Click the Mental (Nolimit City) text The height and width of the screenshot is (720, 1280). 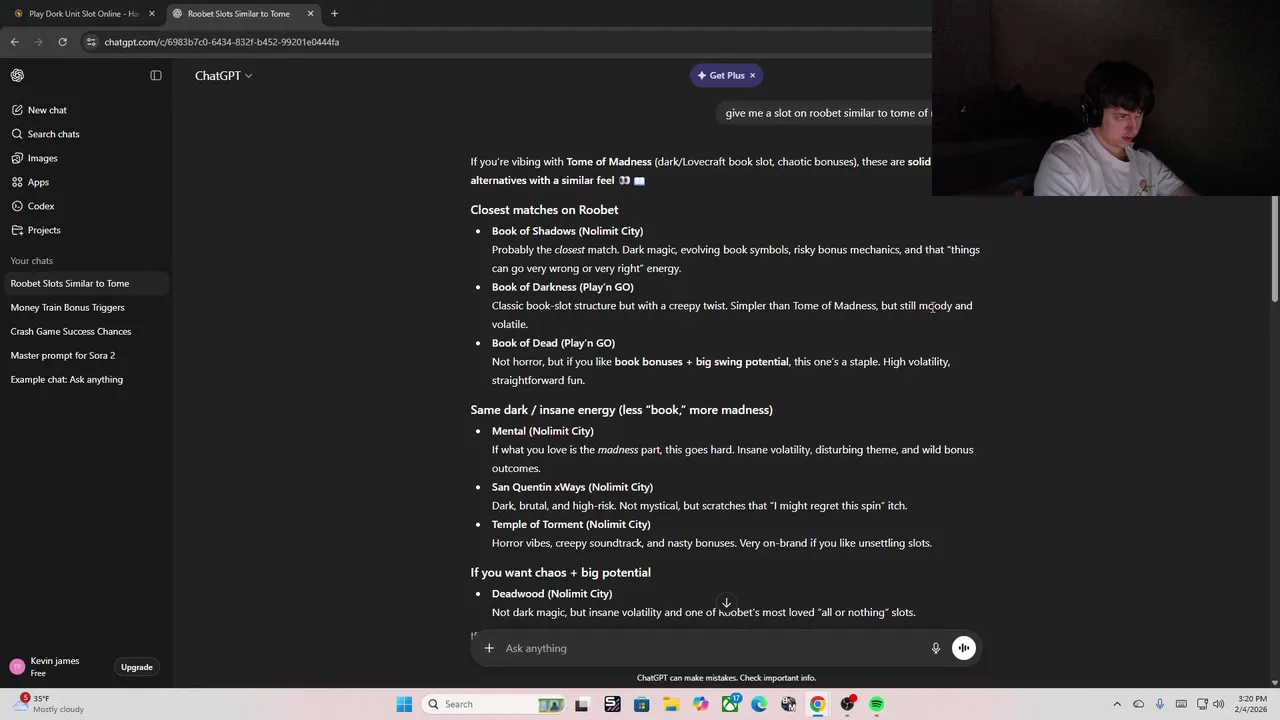click(542, 431)
